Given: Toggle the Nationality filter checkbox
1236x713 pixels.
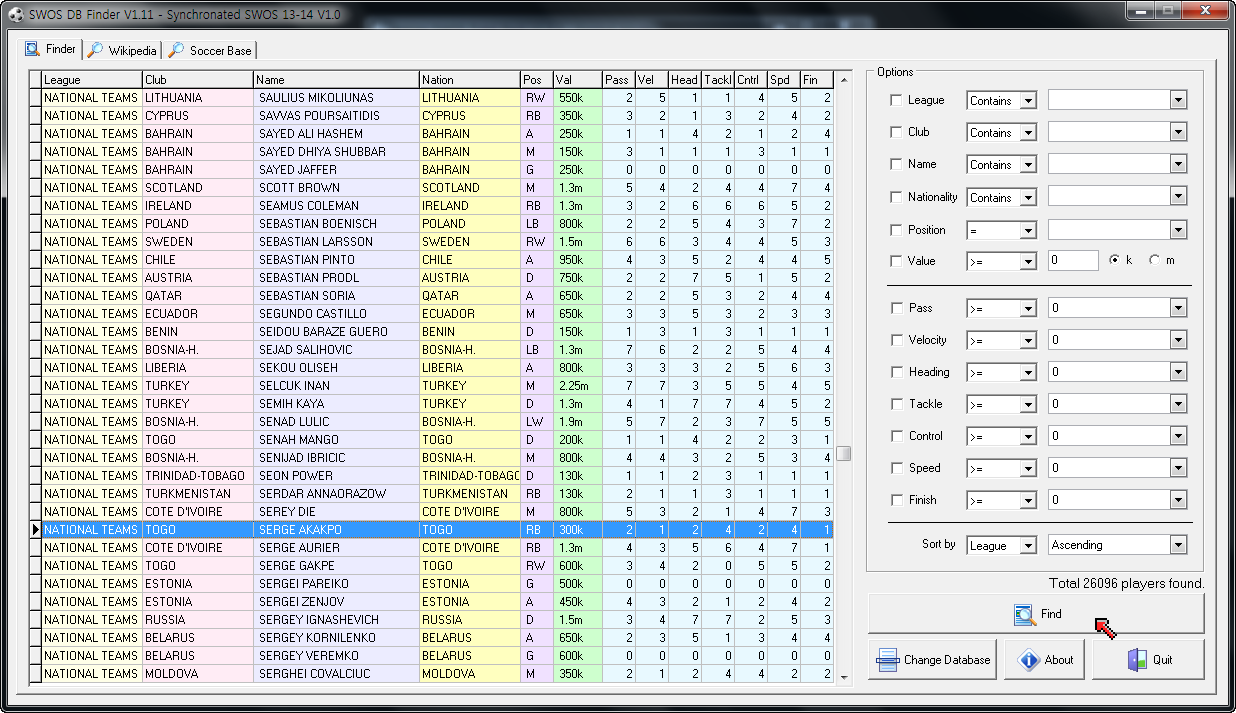Looking at the screenshot, I should point(896,197).
